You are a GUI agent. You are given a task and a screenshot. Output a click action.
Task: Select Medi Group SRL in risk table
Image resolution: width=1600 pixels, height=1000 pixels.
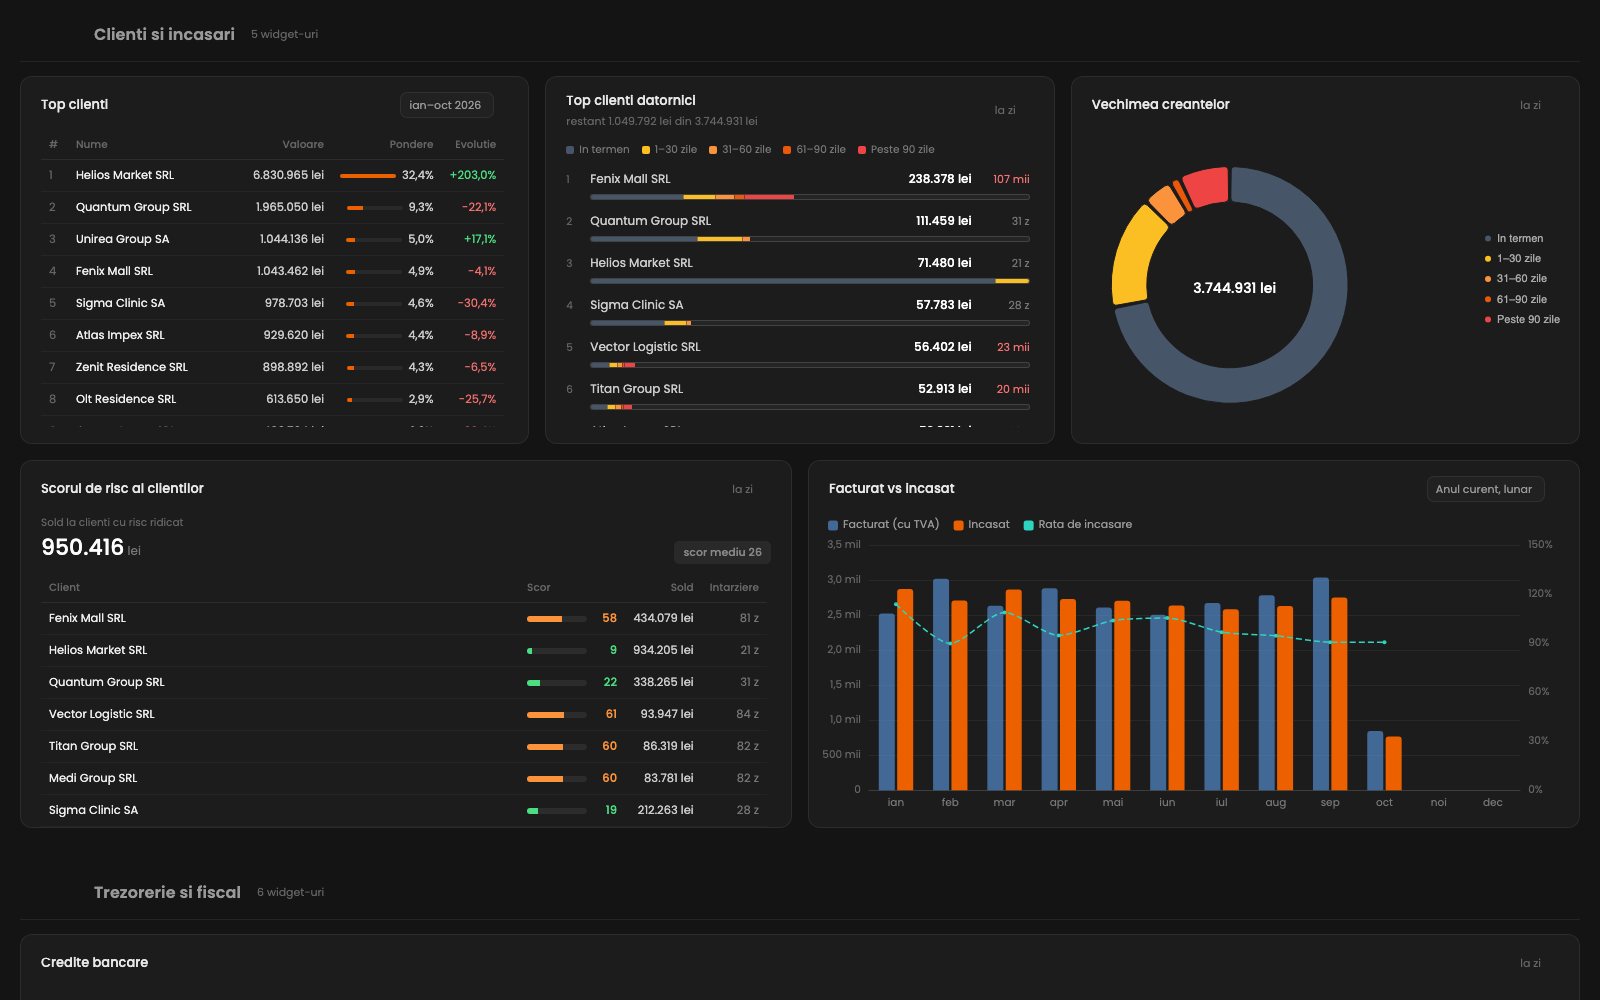coord(404,778)
